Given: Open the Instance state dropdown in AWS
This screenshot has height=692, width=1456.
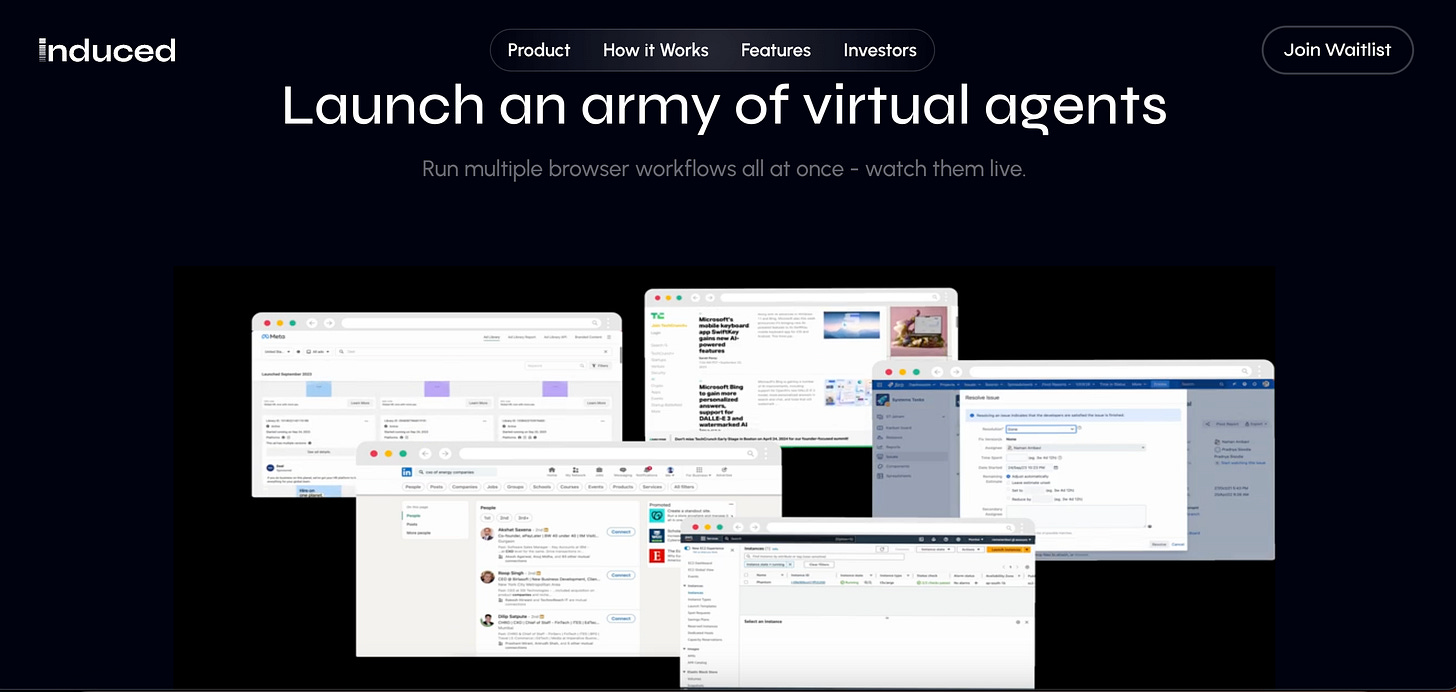Looking at the screenshot, I should pos(935,549).
